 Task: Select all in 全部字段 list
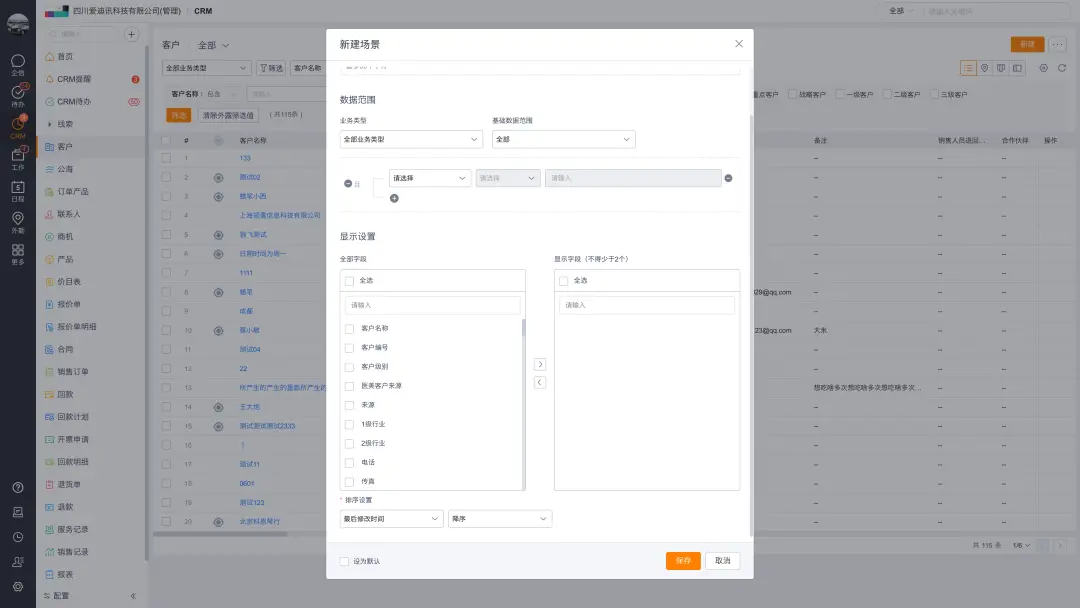click(x=349, y=281)
